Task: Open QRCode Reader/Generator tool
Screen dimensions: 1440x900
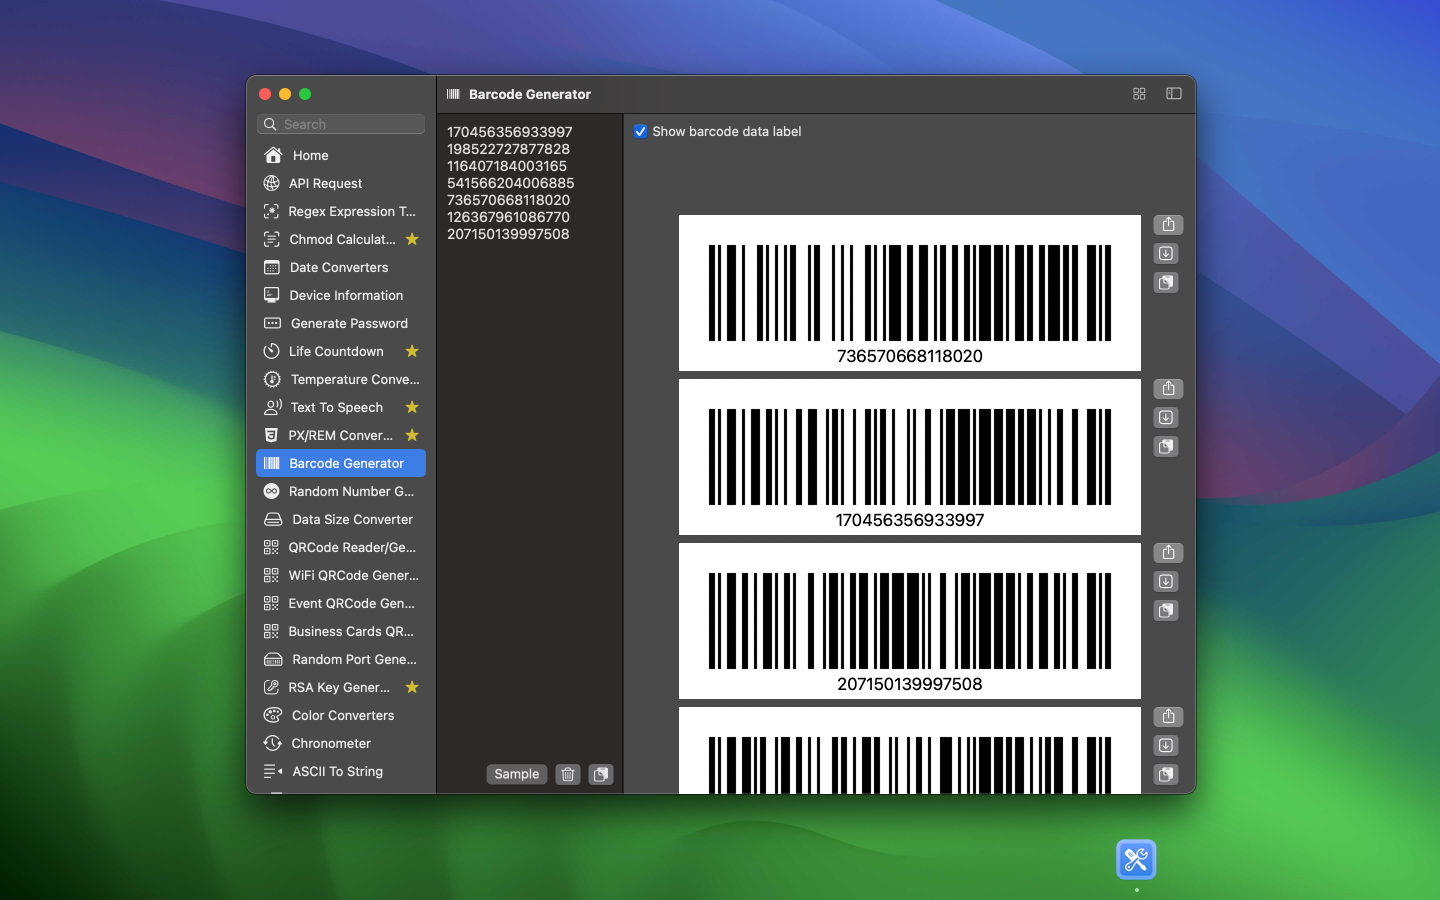Action: [x=341, y=547]
